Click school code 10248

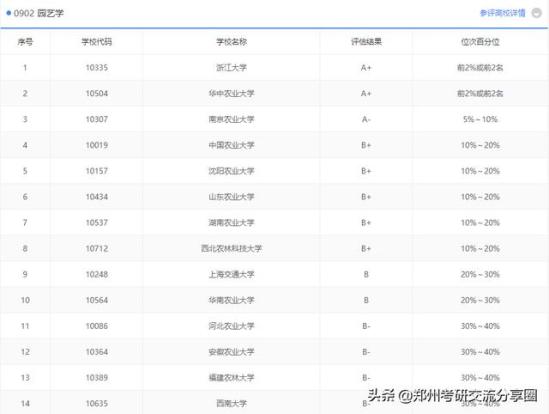(x=97, y=275)
